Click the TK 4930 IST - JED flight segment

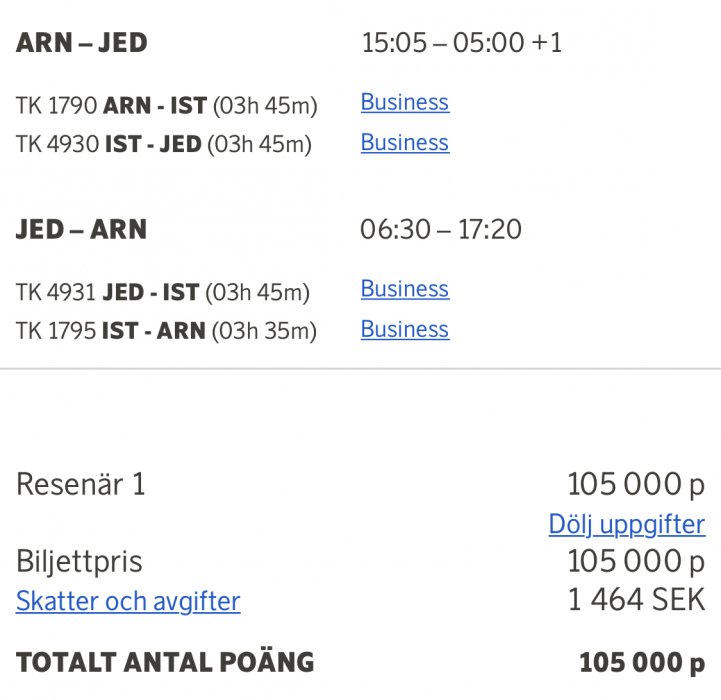(164, 144)
